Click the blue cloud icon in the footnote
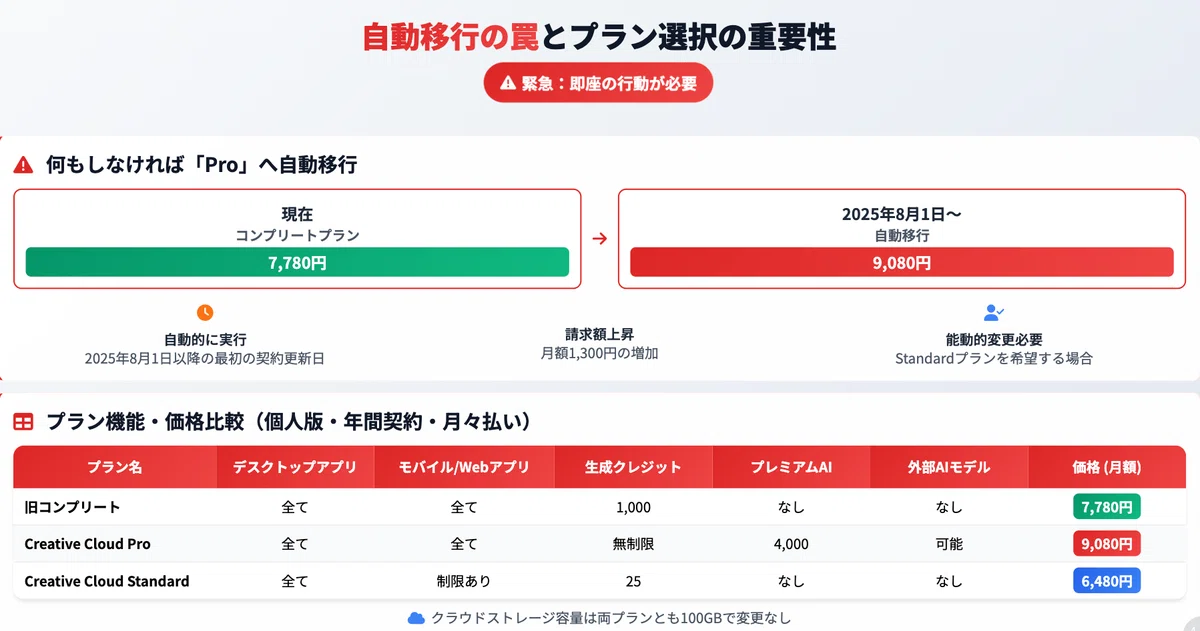 coord(417,618)
